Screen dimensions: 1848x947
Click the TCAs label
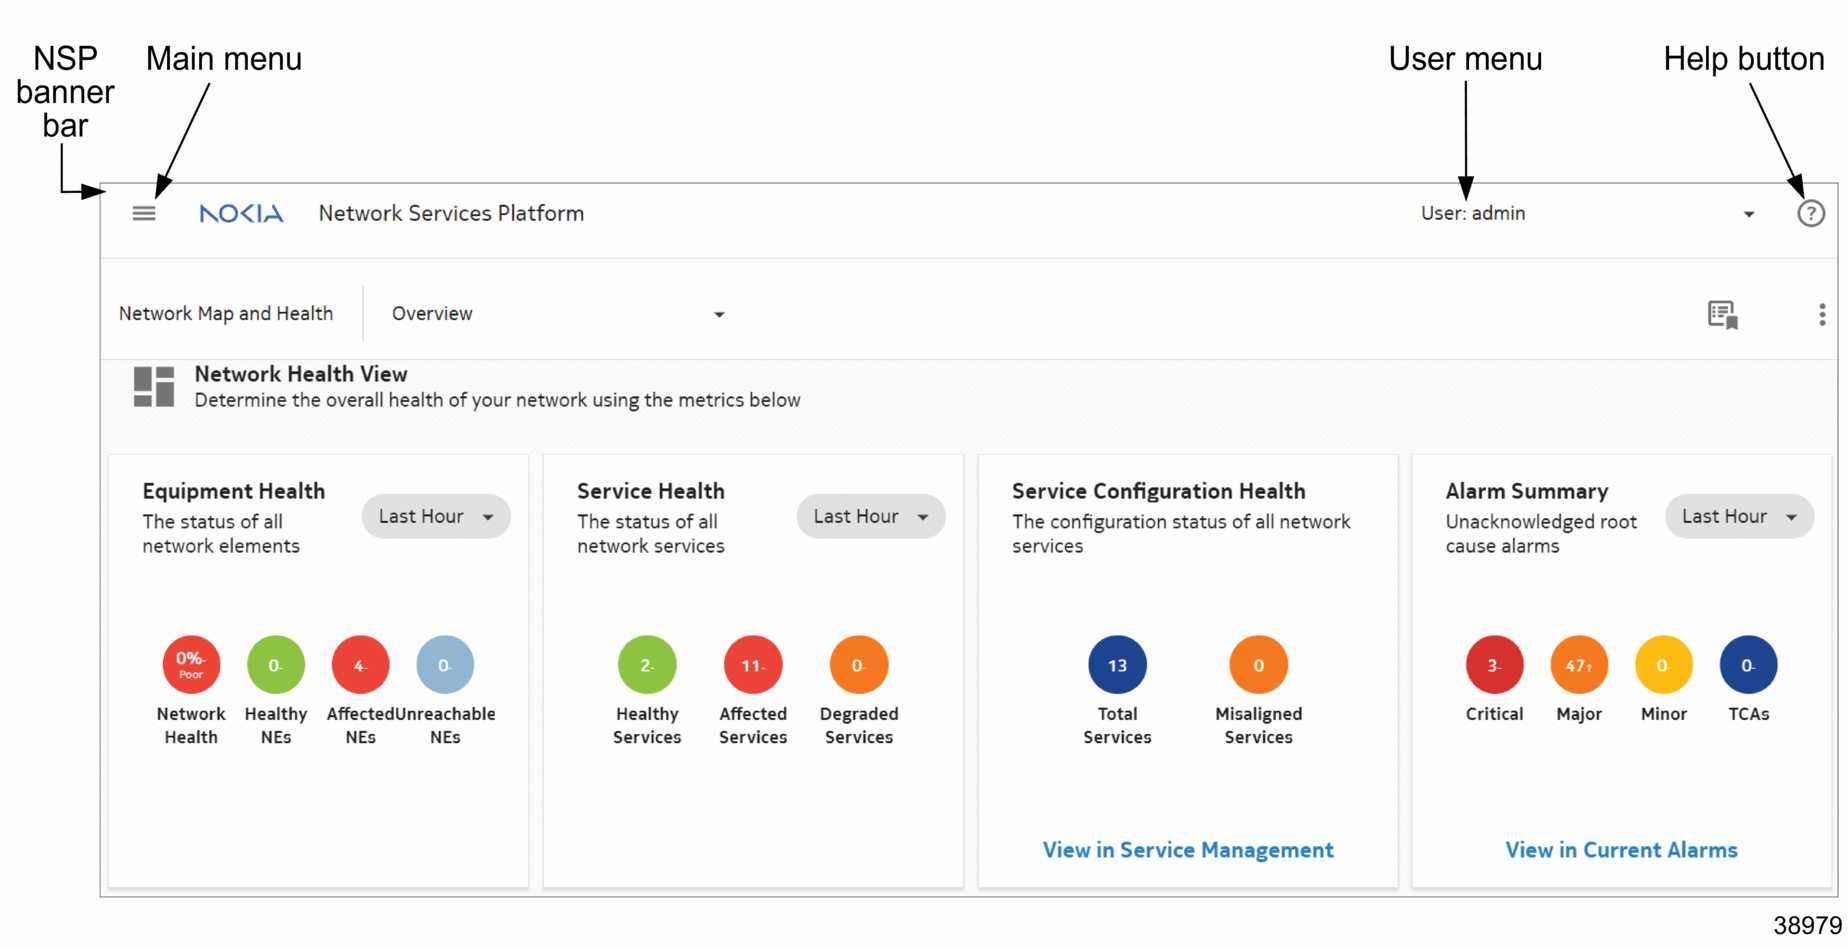coord(1749,714)
